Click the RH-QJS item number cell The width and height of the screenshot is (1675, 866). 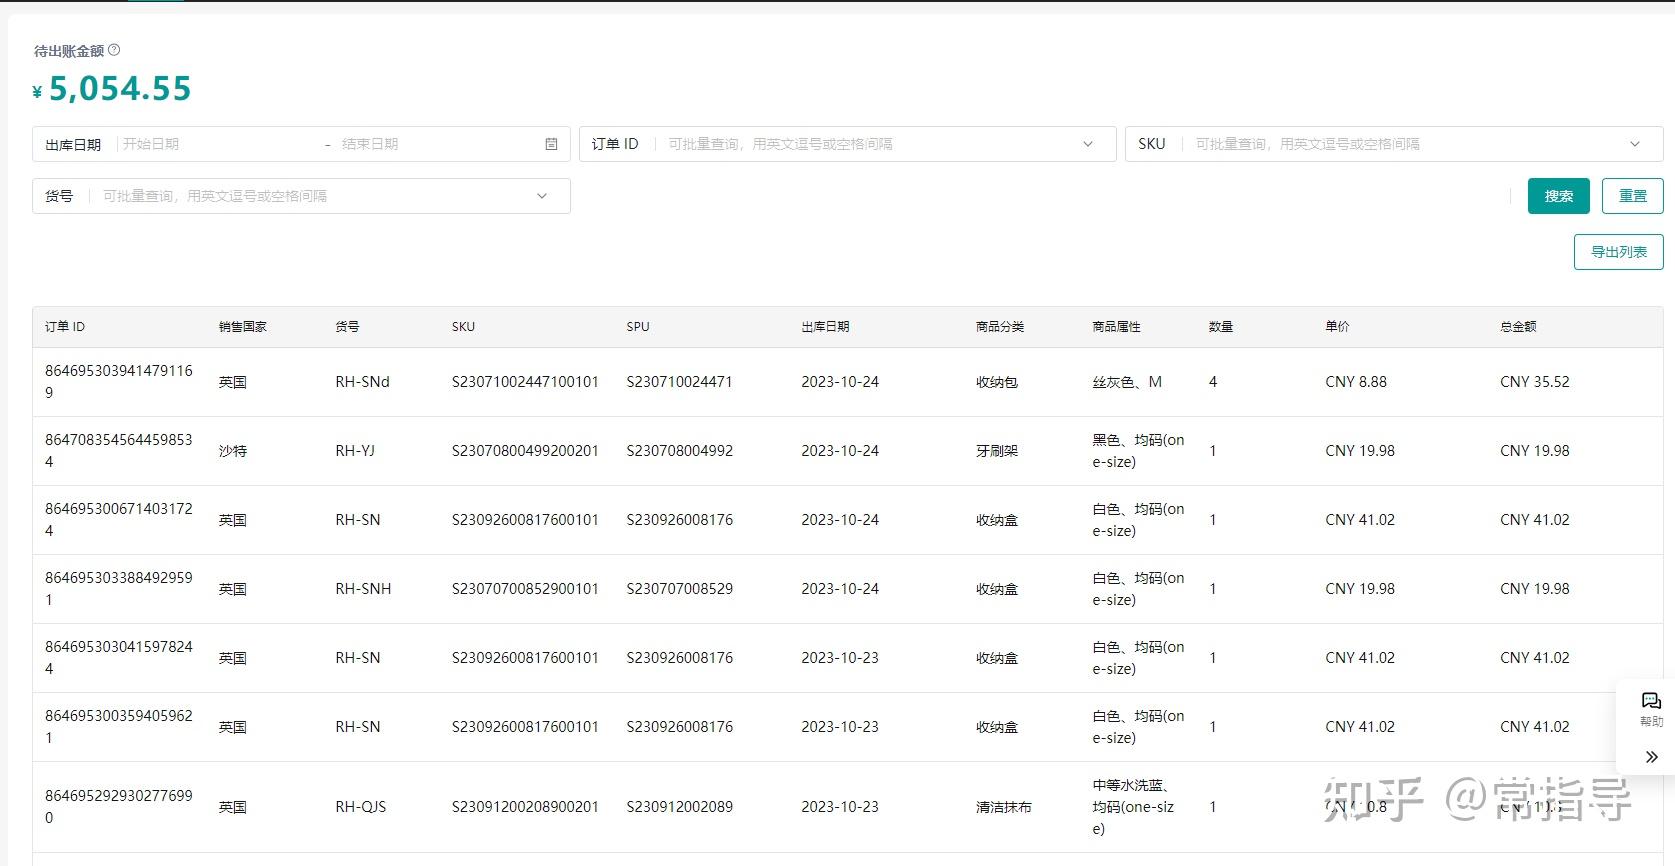pyautogui.click(x=360, y=807)
